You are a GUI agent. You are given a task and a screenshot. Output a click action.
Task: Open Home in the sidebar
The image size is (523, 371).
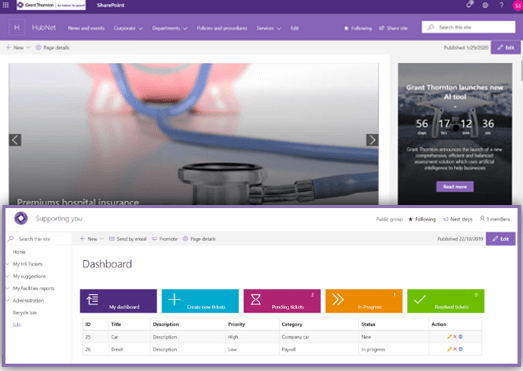[19, 252]
